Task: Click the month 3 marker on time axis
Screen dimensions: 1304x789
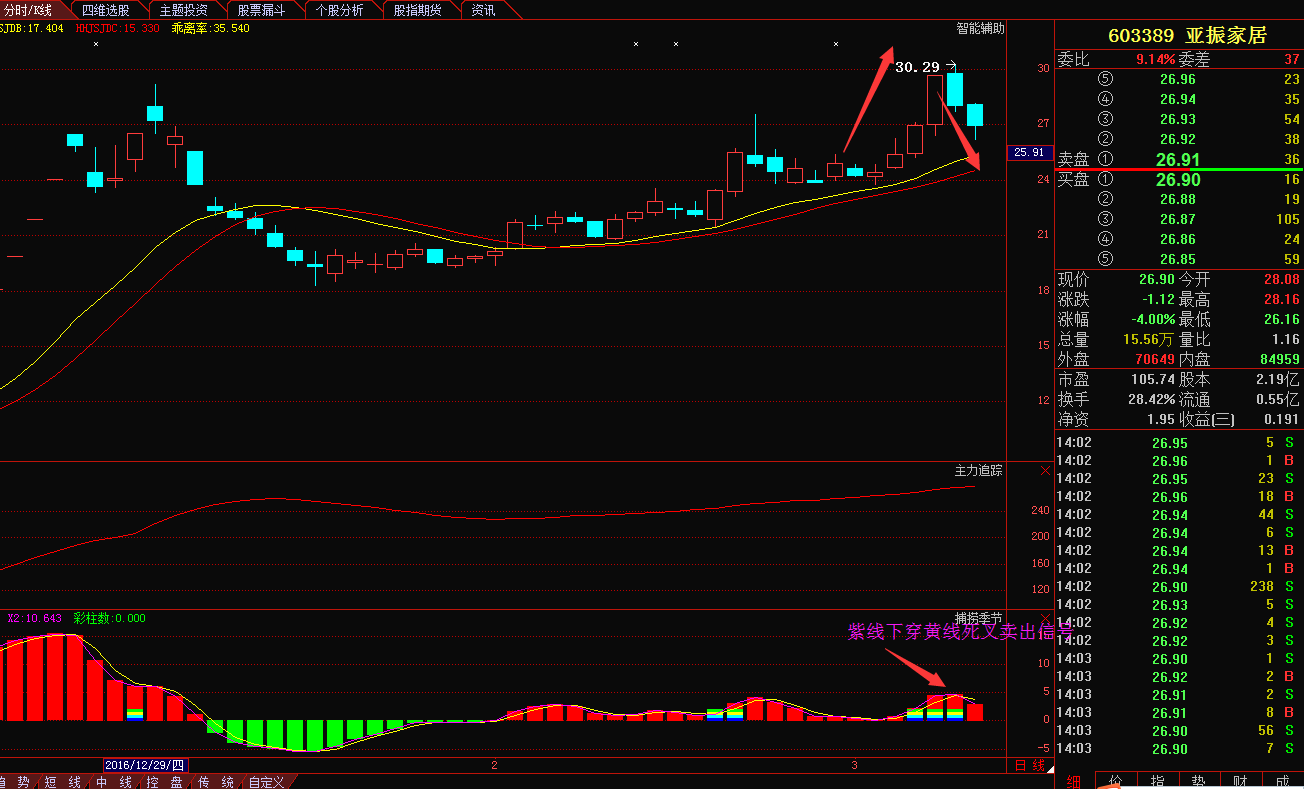Action: click(x=854, y=764)
